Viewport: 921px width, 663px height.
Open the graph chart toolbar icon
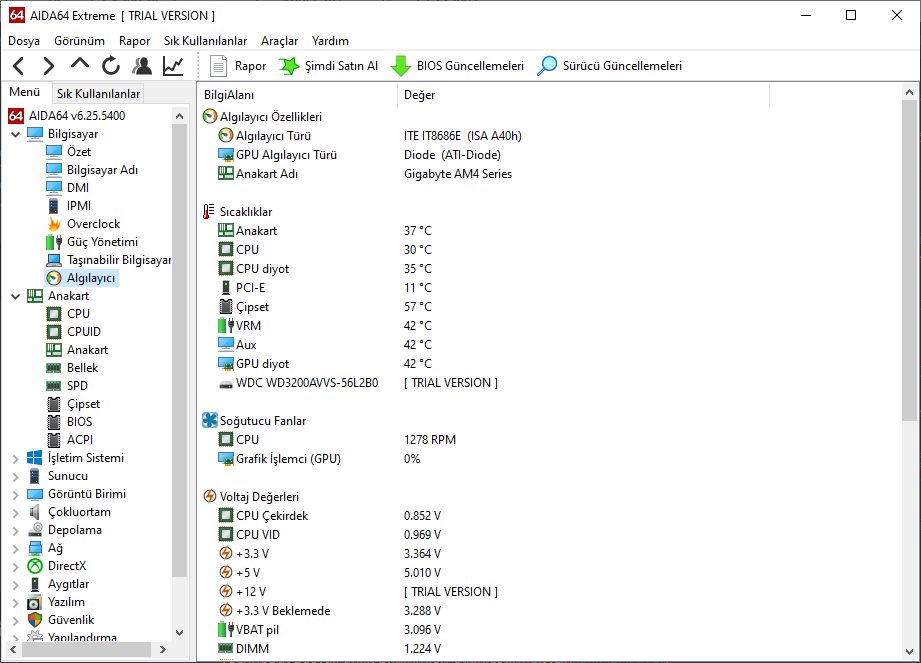(173, 66)
